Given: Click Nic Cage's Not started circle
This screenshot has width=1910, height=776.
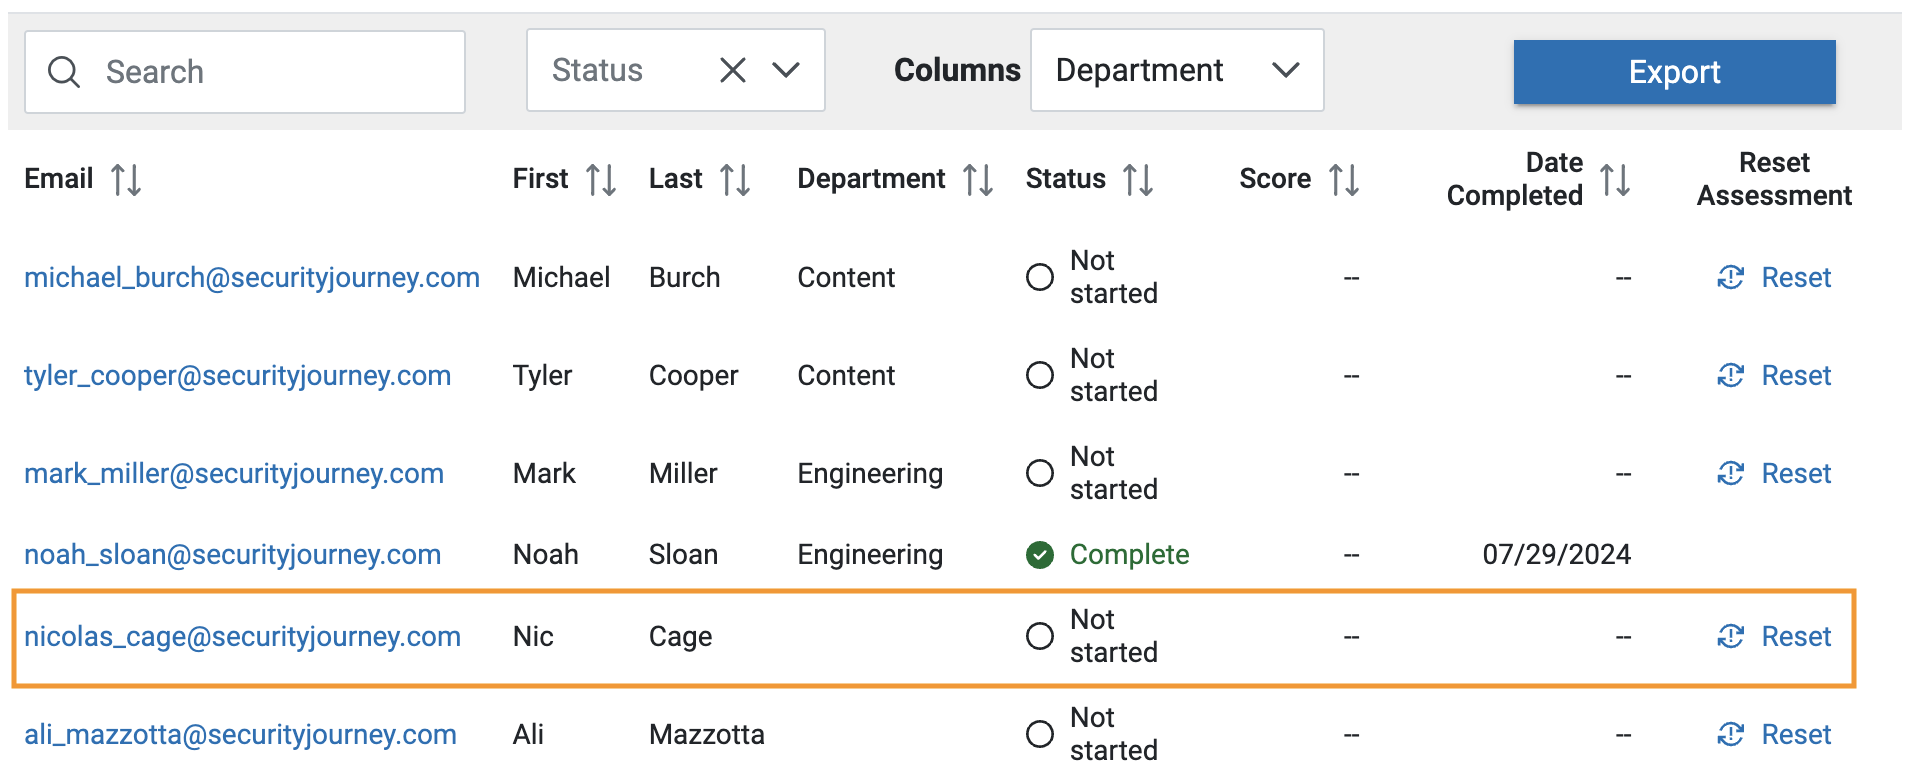Looking at the screenshot, I should coord(1040,637).
